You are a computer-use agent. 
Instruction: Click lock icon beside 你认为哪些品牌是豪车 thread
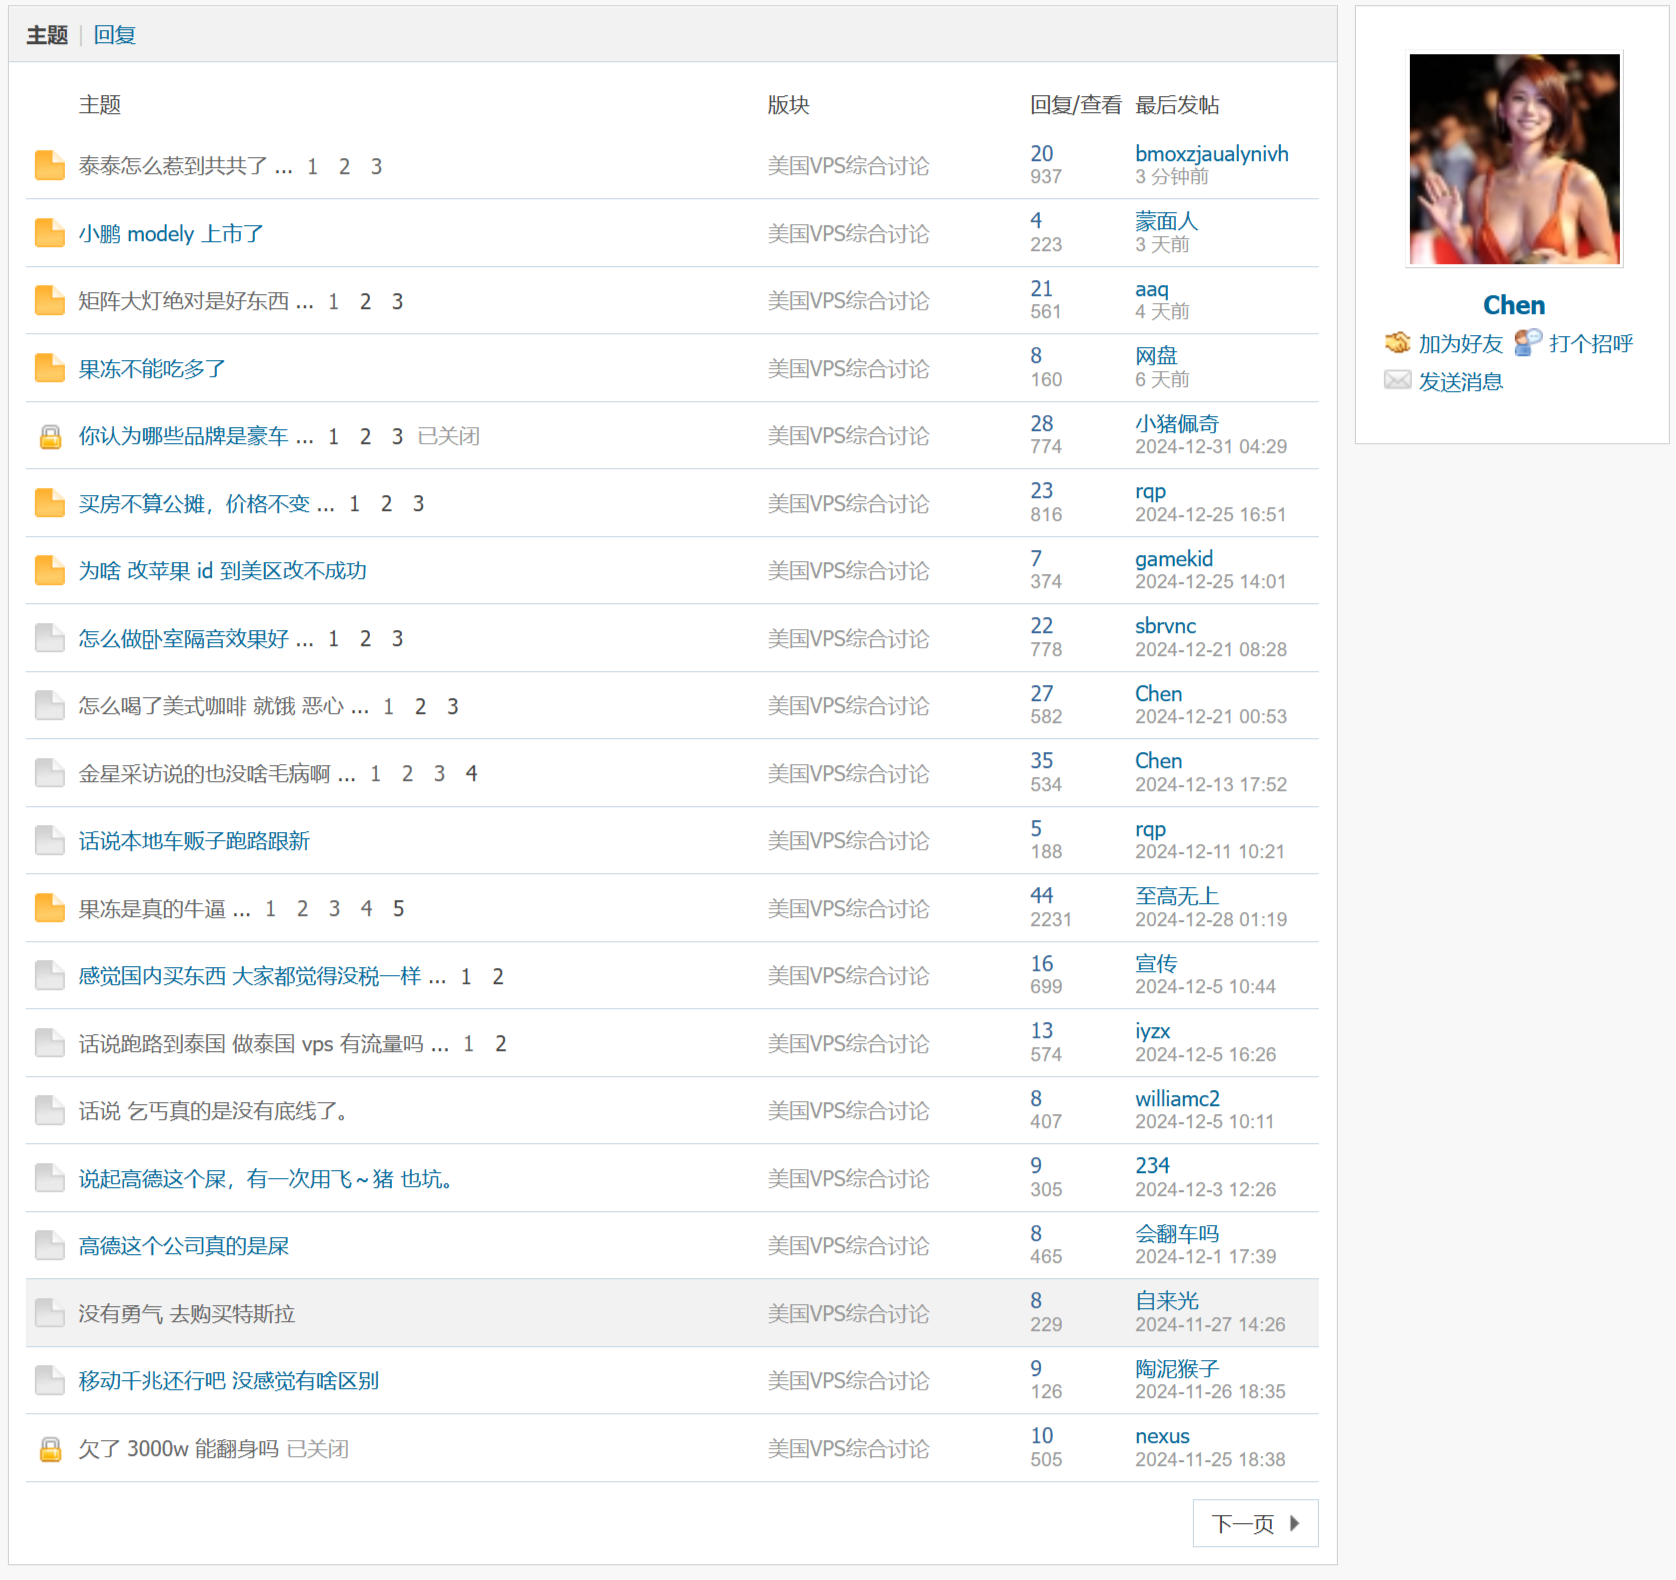[x=49, y=437]
